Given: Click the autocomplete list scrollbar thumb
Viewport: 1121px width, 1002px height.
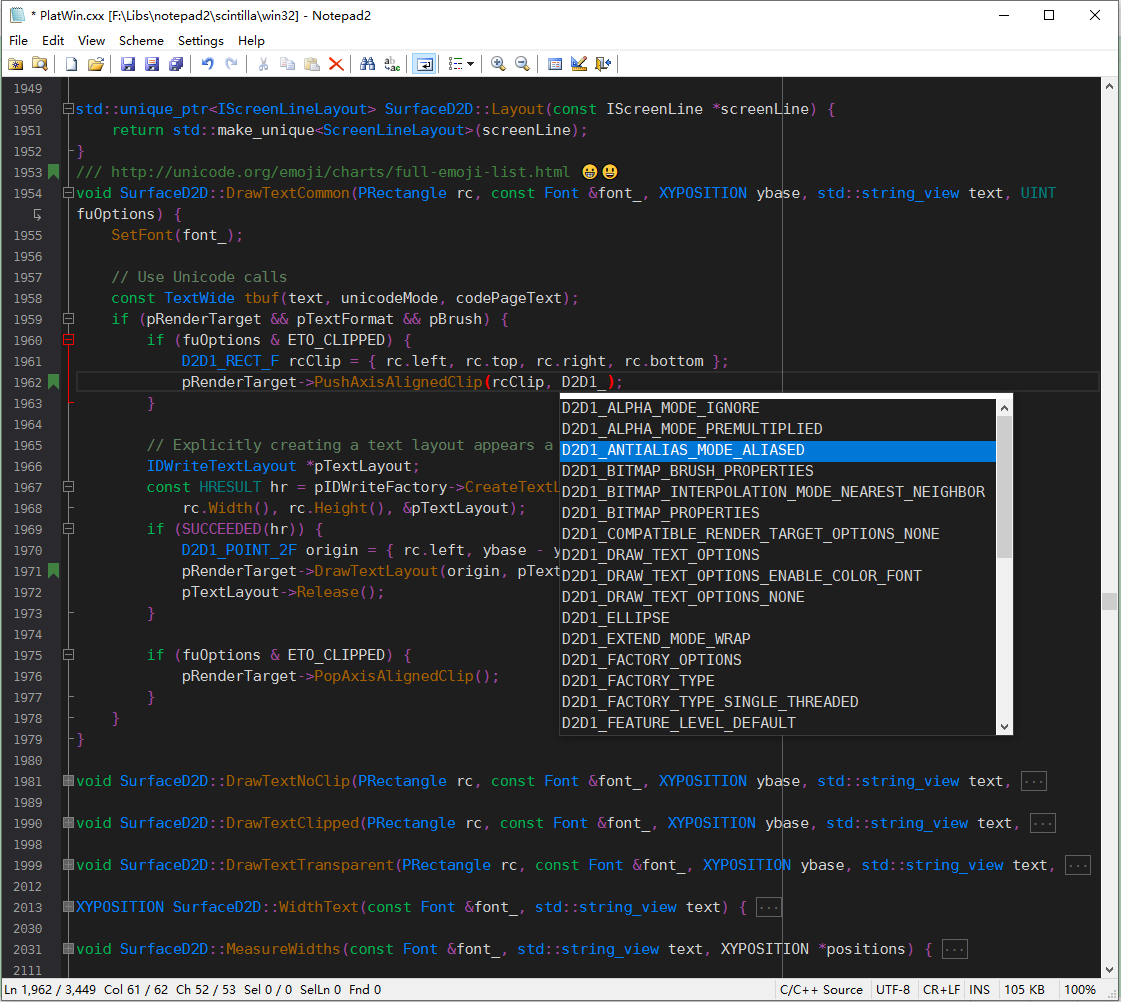Looking at the screenshot, I should [x=1004, y=486].
